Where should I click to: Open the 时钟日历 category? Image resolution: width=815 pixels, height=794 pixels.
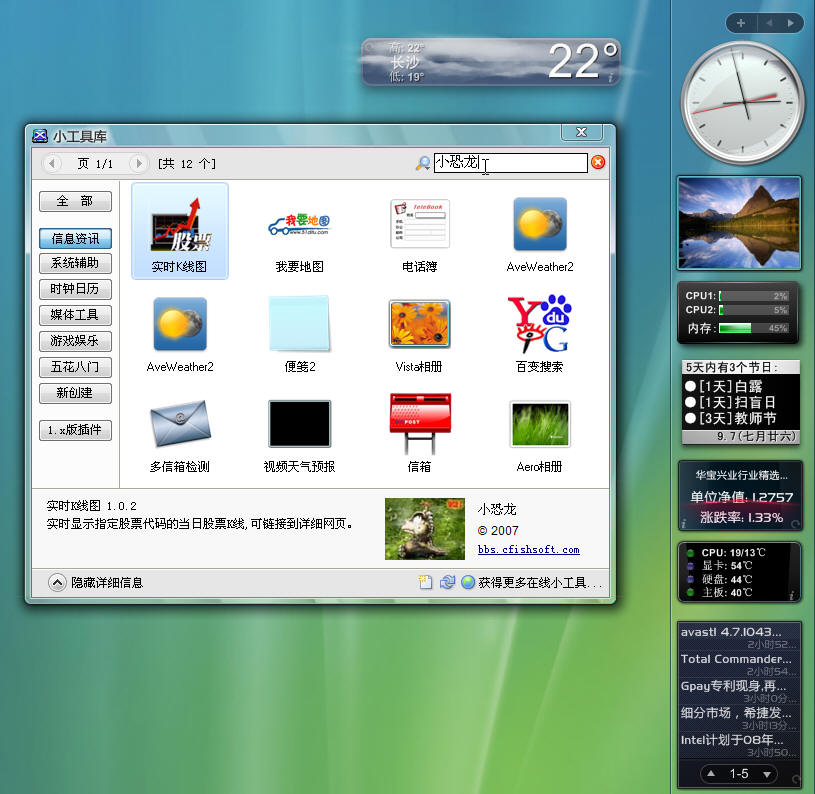tap(75, 289)
